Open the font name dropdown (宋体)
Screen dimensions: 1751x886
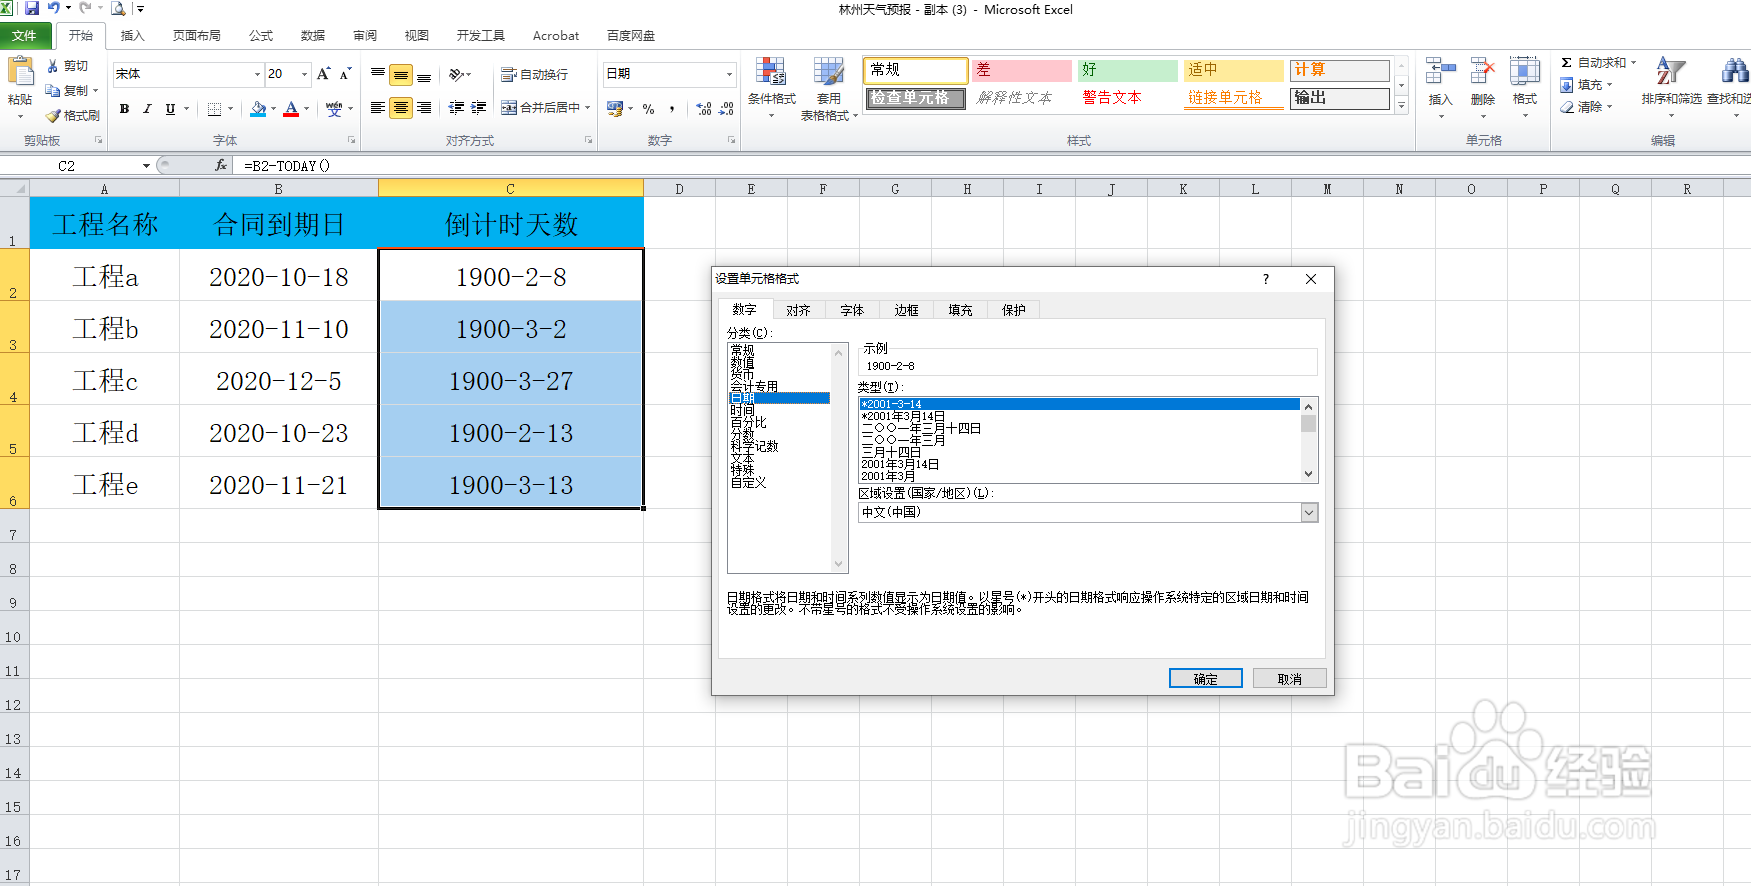[x=257, y=74]
